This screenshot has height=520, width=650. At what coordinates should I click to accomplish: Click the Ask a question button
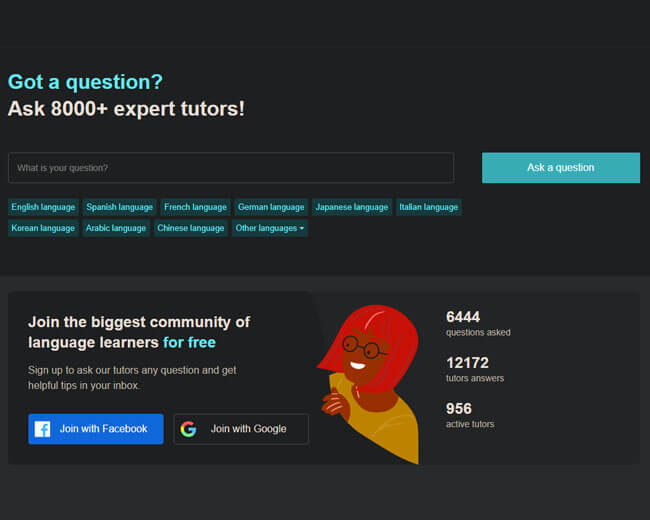coord(560,168)
